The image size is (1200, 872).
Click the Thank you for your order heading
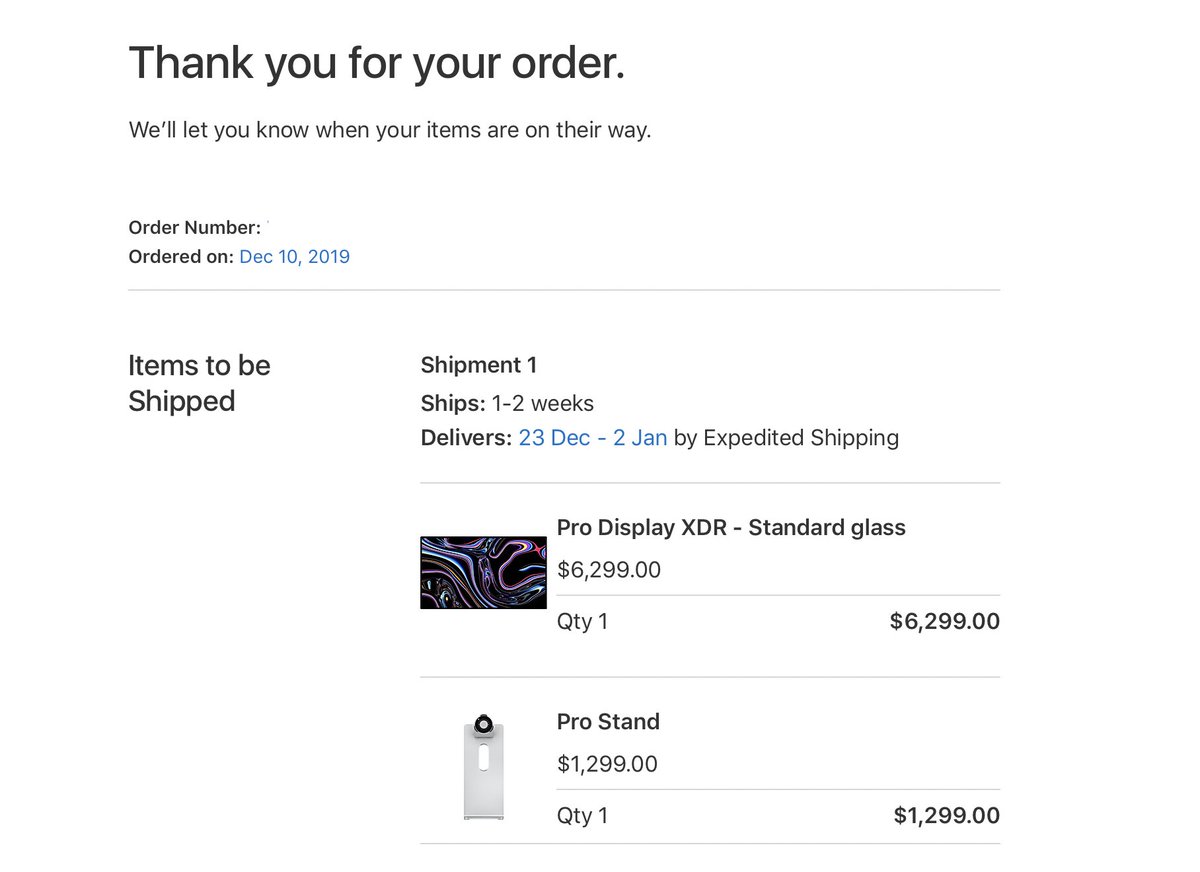[x=377, y=64]
